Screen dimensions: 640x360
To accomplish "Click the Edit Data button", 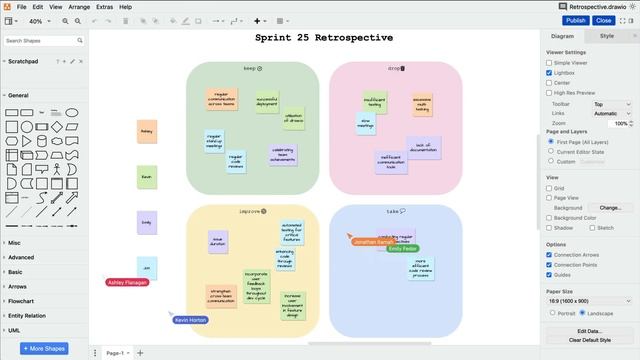I will pos(589,331).
